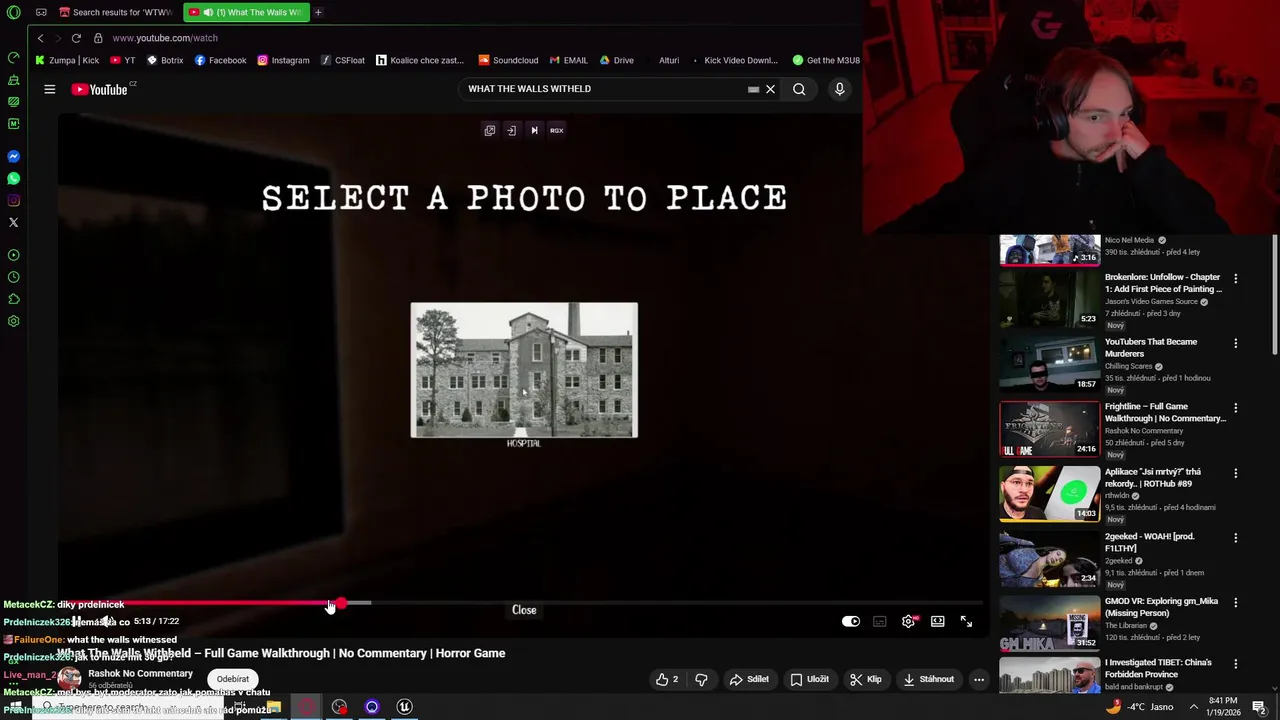1280x720 pixels.
Task: Click the skip-next overlay icon above video
Action: [x=534, y=130]
